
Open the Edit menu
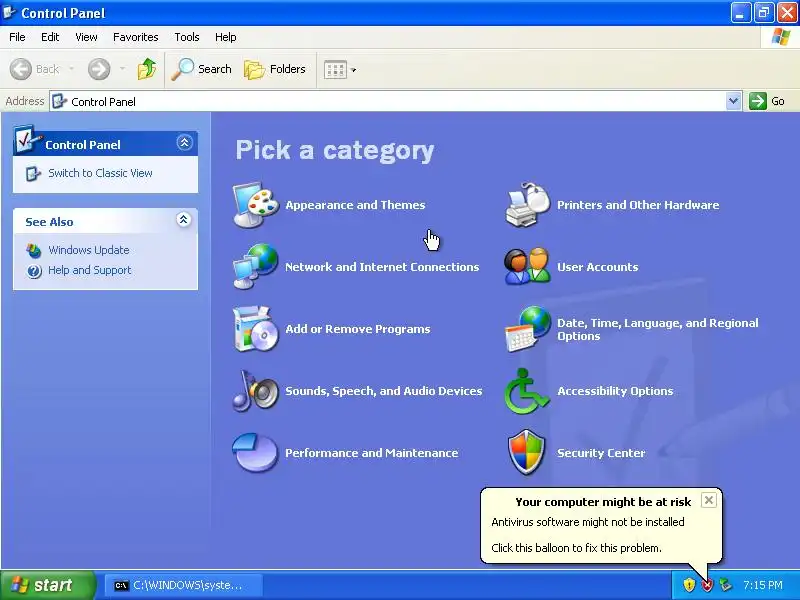pyautogui.click(x=50, y=37)
